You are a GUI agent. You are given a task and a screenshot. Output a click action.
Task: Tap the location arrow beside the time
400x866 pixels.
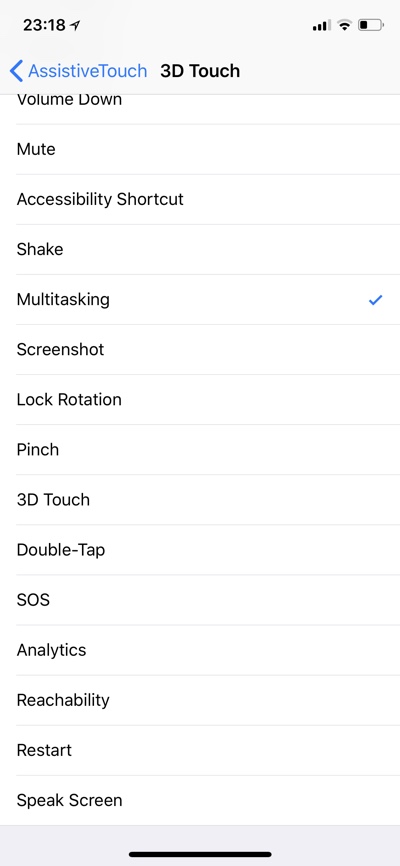75,25
